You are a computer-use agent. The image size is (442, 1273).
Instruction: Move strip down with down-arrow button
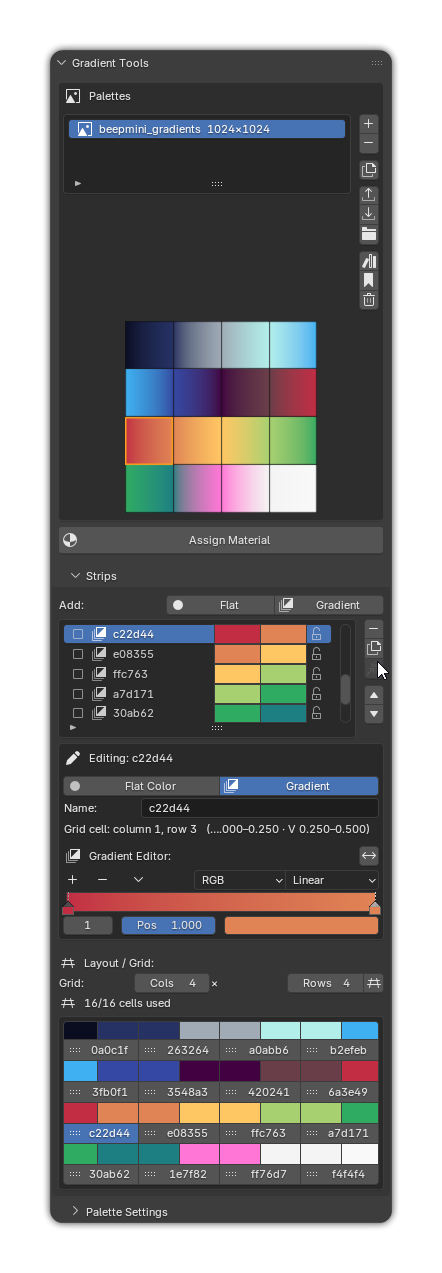click(374, 714)
